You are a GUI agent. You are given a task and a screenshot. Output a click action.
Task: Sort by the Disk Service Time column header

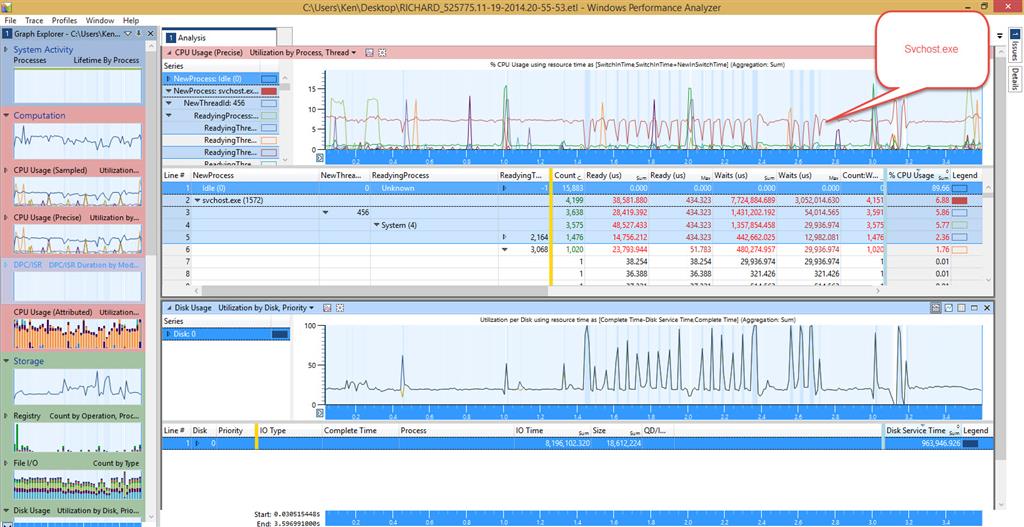click(923, 430)
